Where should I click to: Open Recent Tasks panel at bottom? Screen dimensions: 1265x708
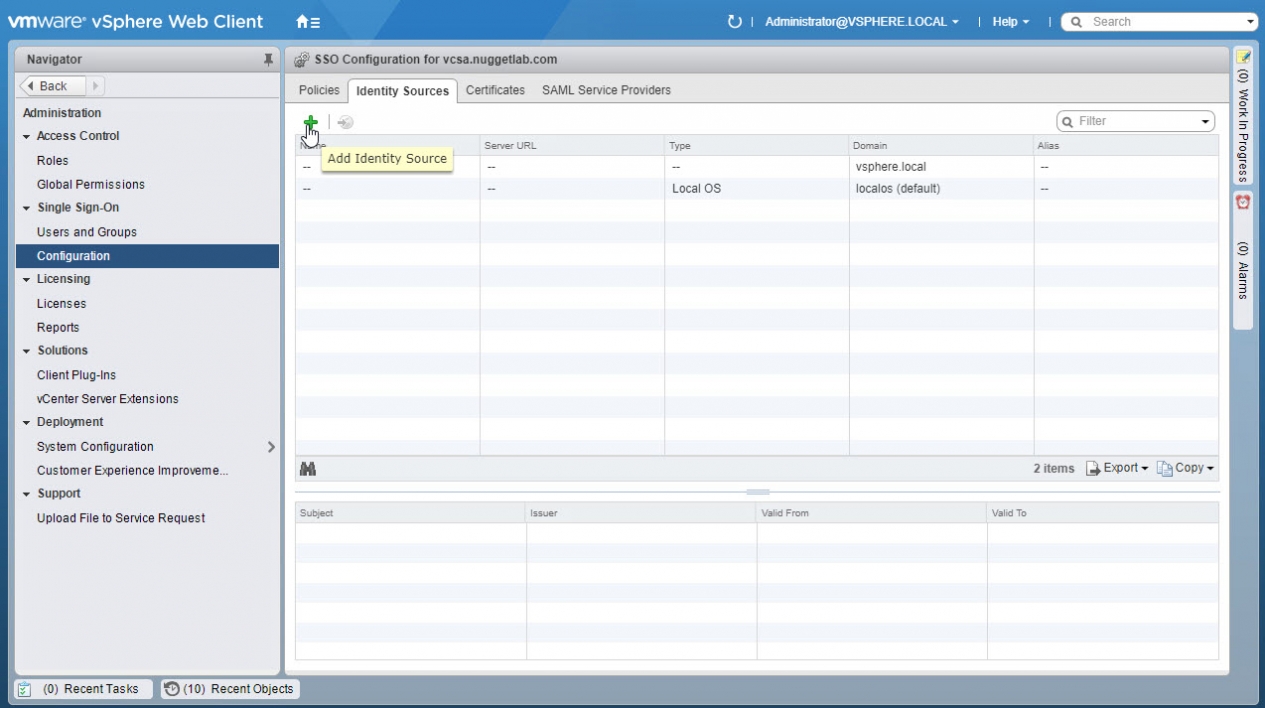(84, 689)
